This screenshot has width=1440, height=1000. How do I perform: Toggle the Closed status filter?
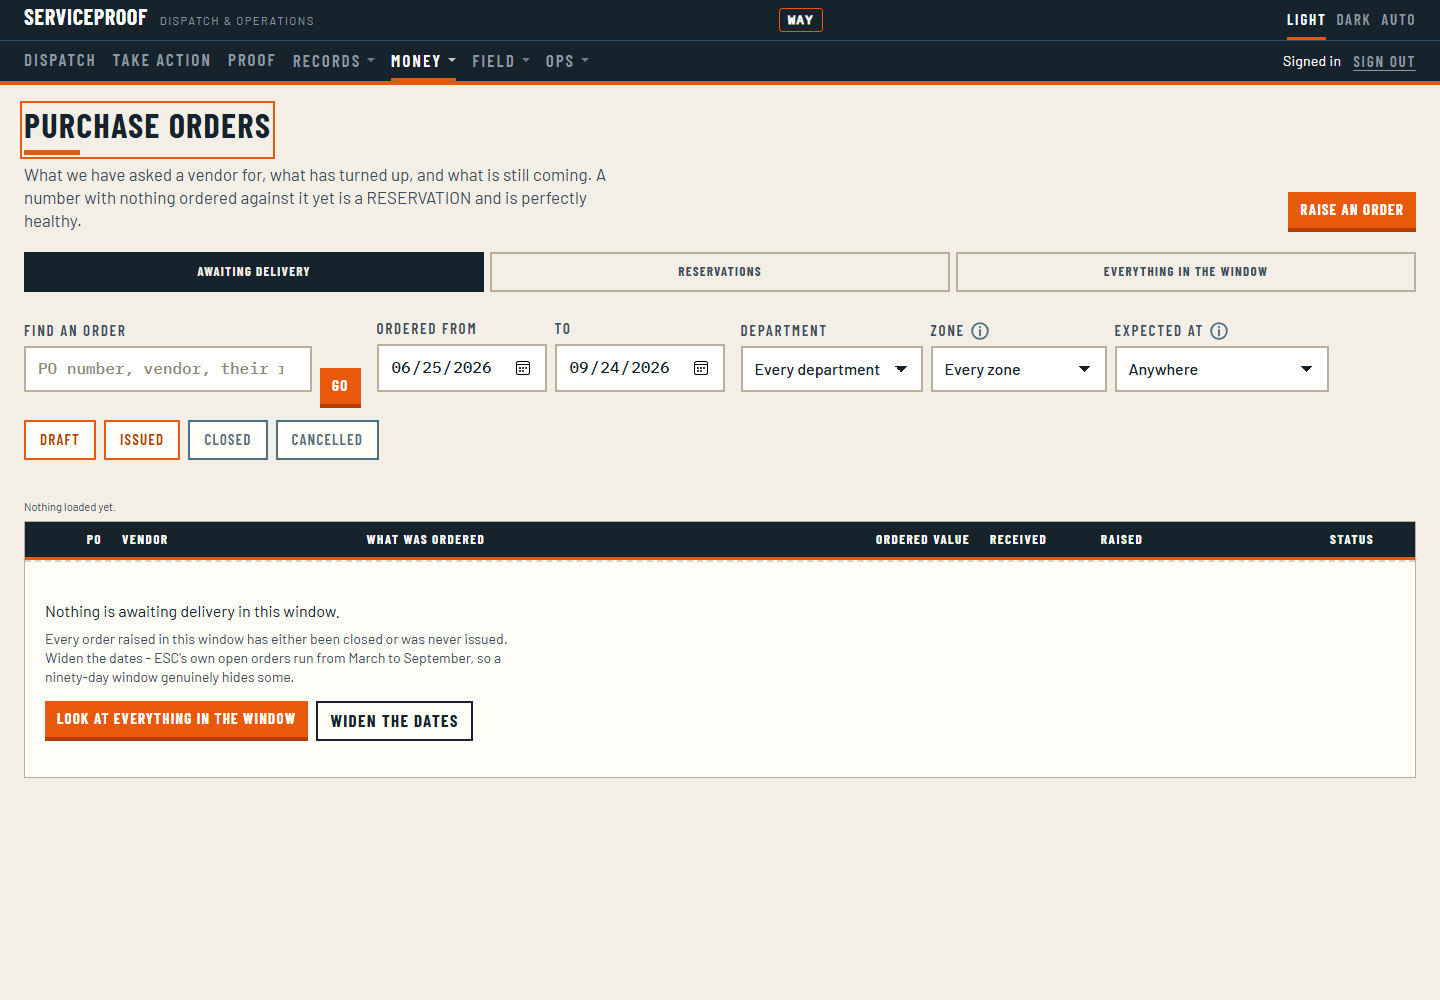coord(228,440)
